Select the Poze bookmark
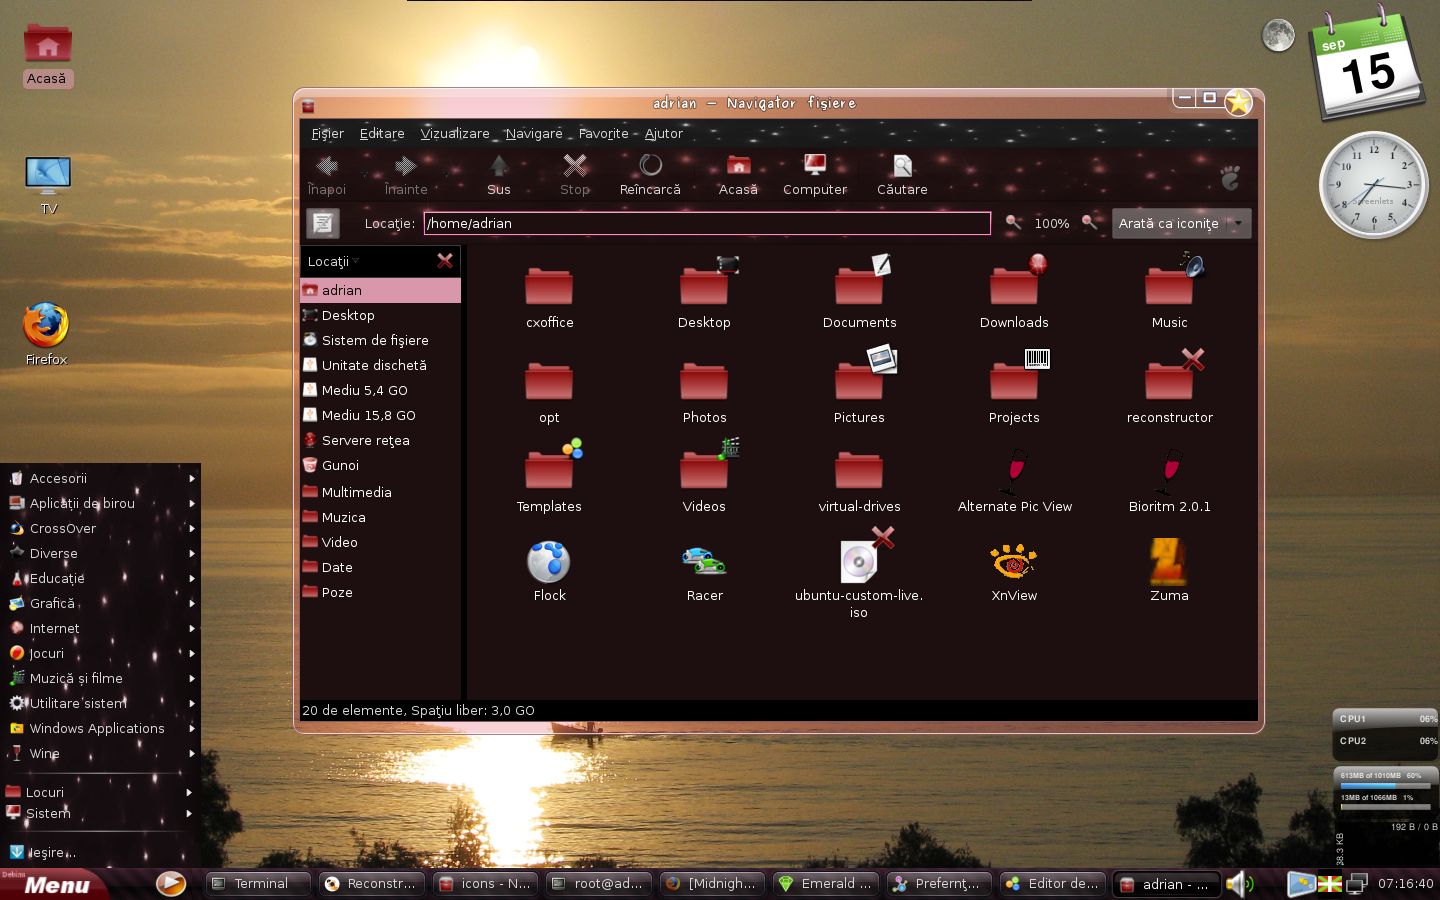 [x=380, y=592]
